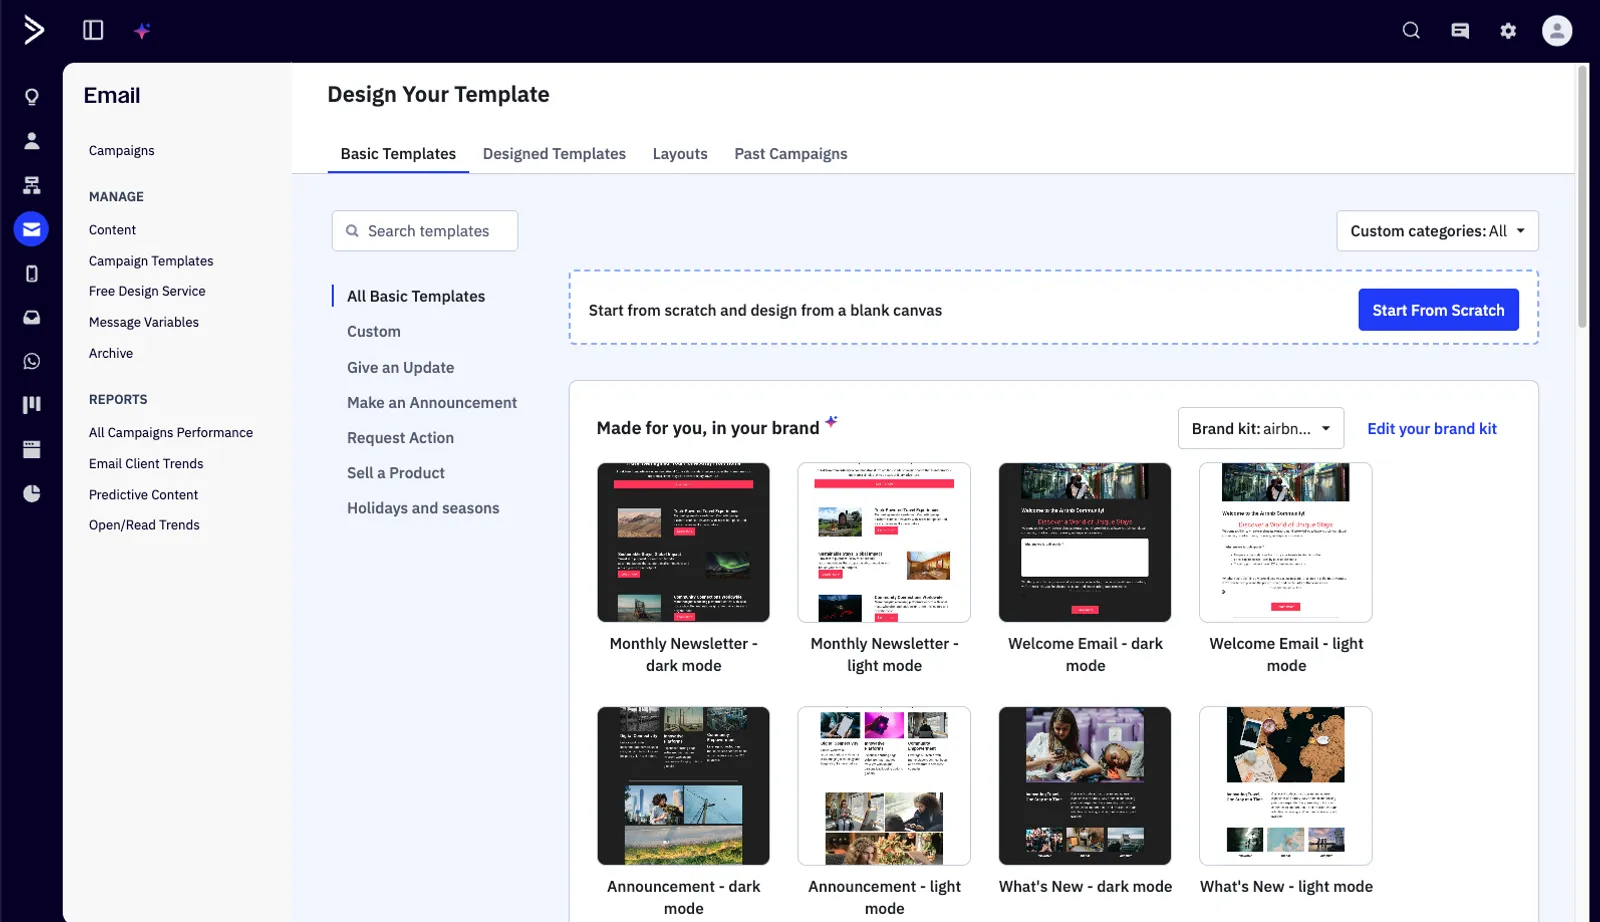
Task: Open the chat messages icon
Action: pyautogui.click(x=1460, y=31)
